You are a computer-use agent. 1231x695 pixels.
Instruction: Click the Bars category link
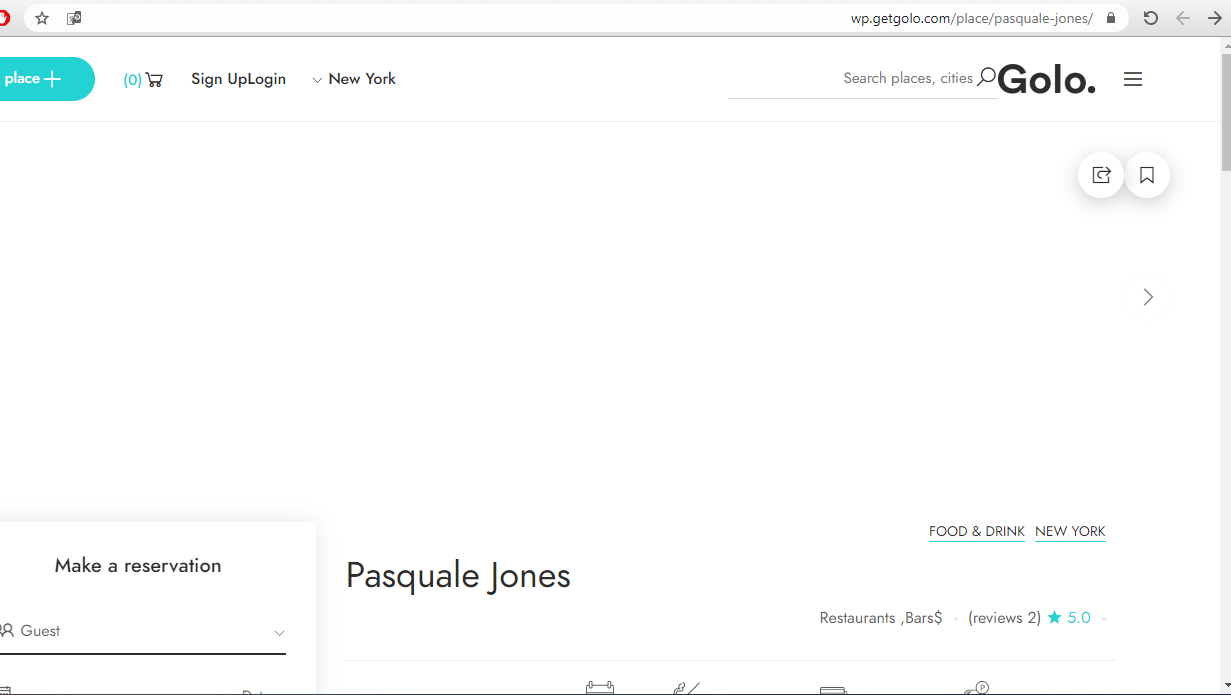coord(918,618)
